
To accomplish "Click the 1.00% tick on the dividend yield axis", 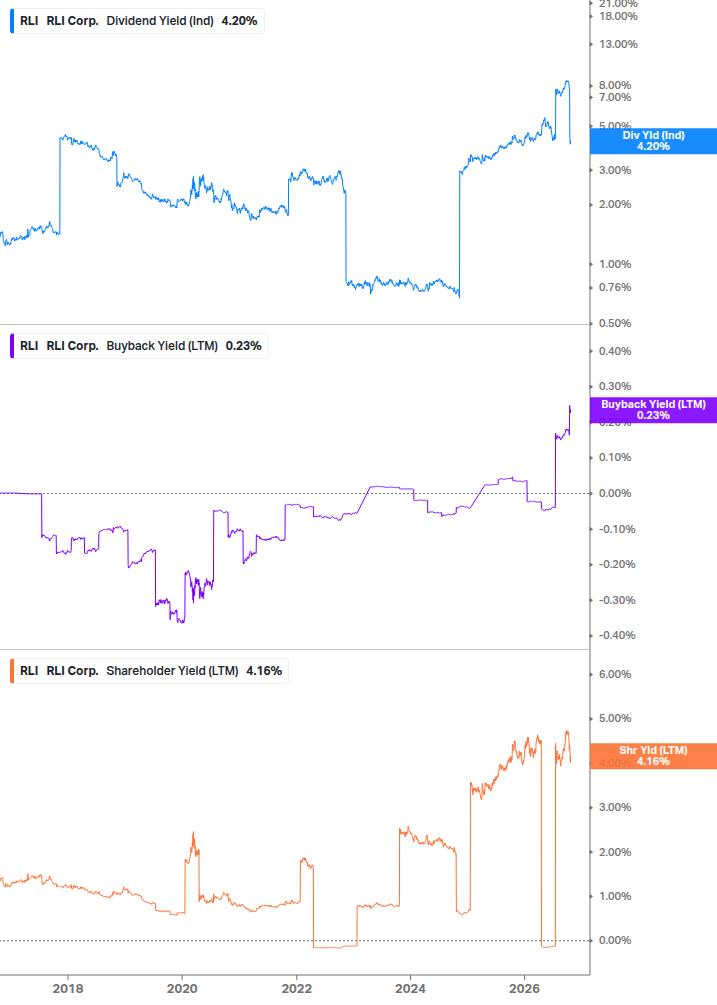I will coord(615,264).
